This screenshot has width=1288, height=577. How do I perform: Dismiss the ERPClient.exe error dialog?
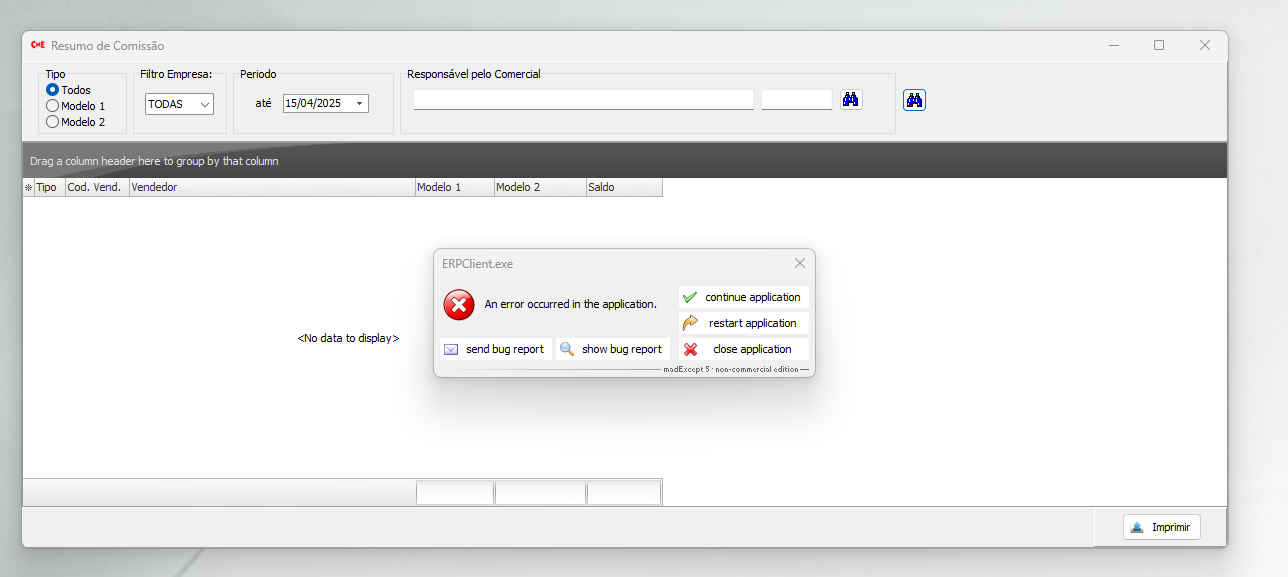coord(799,263)
